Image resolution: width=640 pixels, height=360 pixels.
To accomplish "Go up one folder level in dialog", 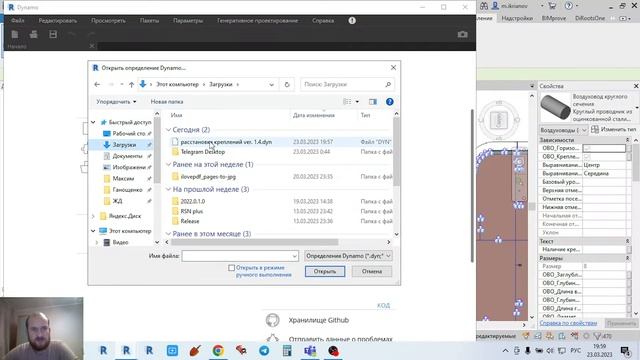I will [131, 84].
